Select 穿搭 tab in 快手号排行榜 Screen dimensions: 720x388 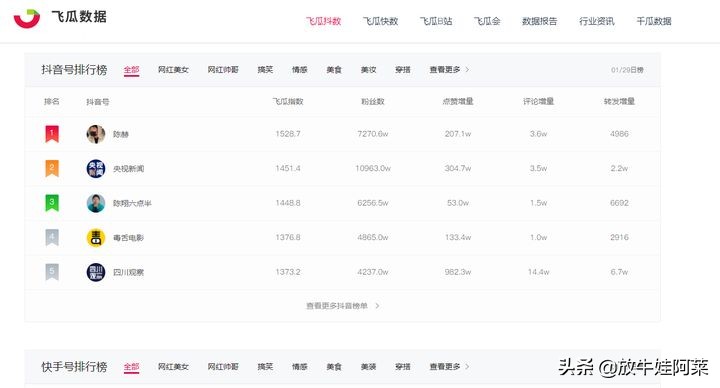click(403, 367)
